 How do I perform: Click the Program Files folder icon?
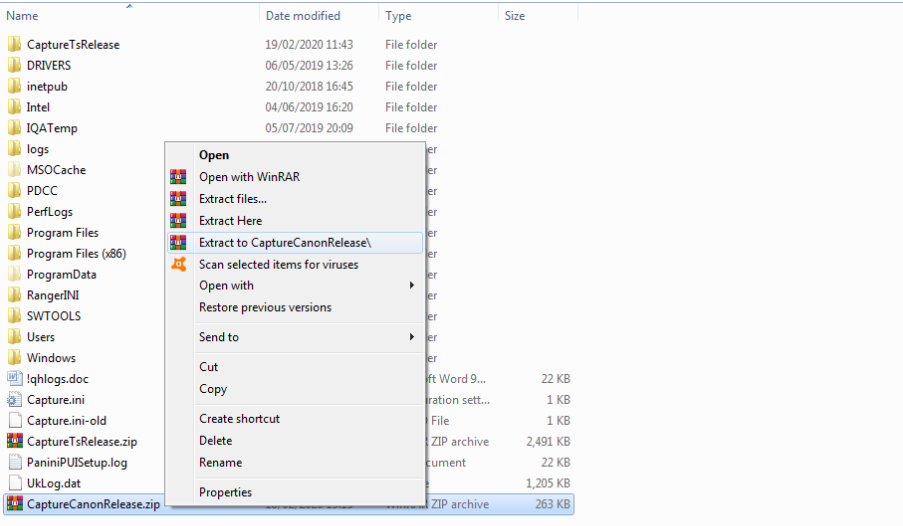[x=14, y=232]
